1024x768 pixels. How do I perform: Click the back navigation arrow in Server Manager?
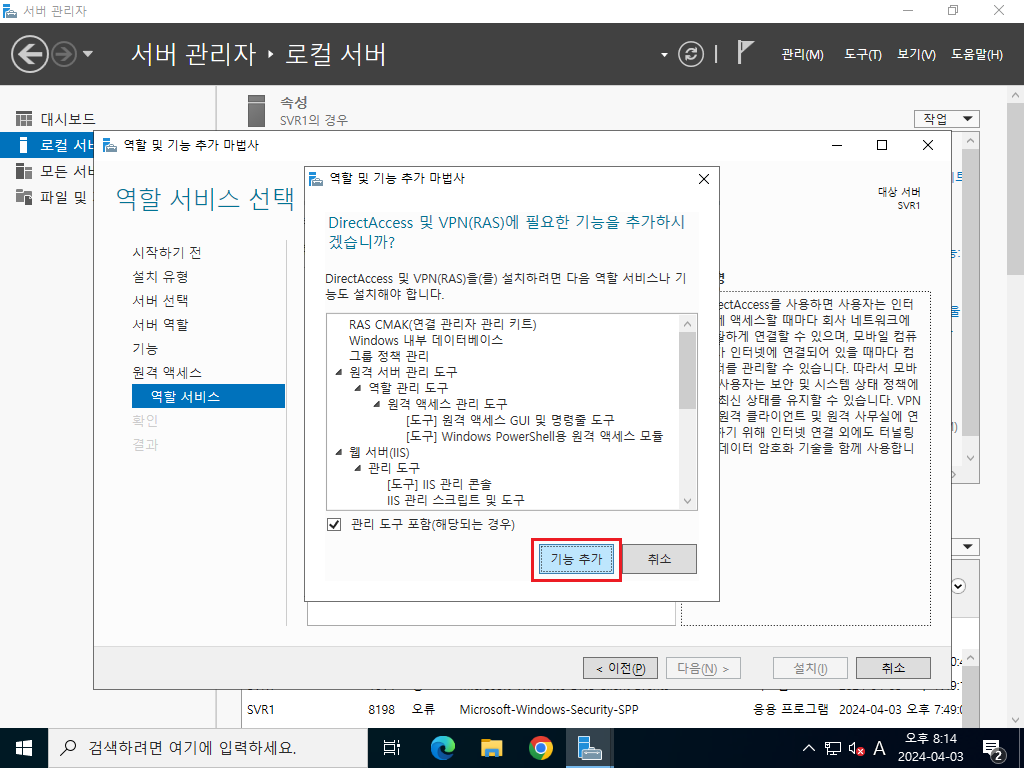pos(29,54)
